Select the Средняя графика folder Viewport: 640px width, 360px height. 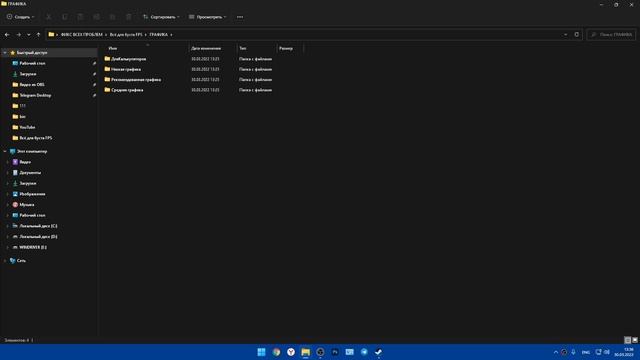(124, 90)
